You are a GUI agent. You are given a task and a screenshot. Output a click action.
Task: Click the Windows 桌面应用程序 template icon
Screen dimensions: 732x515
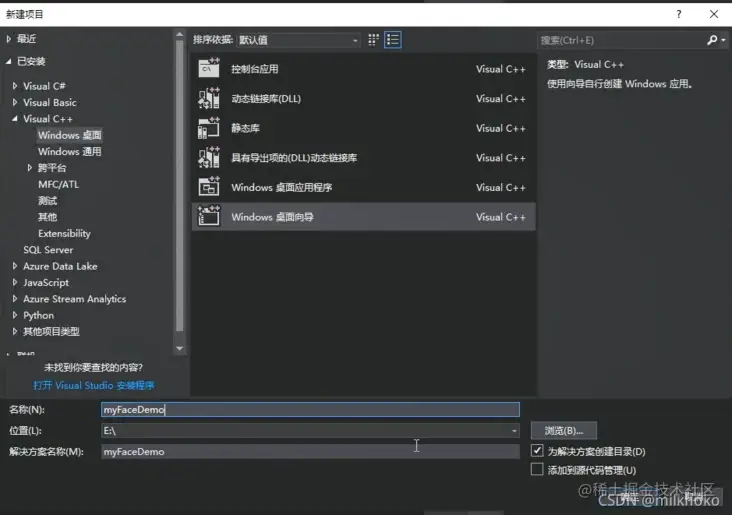[209, 187]
